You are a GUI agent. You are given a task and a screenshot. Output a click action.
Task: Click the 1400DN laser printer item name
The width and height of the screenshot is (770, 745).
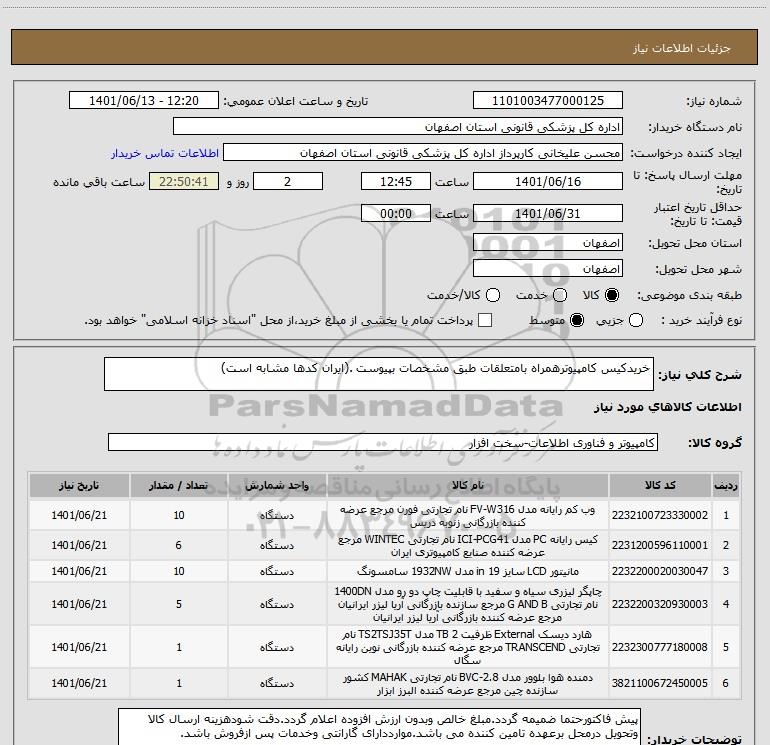point(468,604)
